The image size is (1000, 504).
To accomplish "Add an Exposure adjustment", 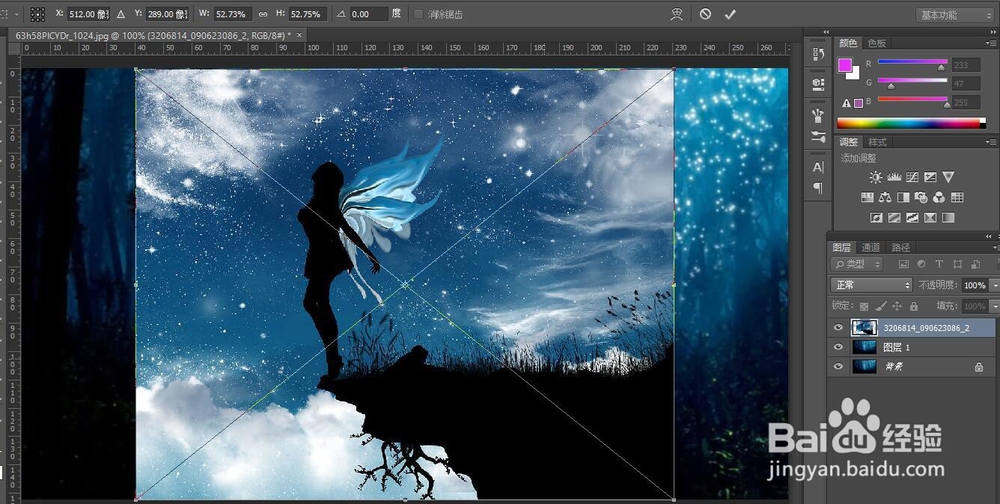I will click(x=930, y=177).
